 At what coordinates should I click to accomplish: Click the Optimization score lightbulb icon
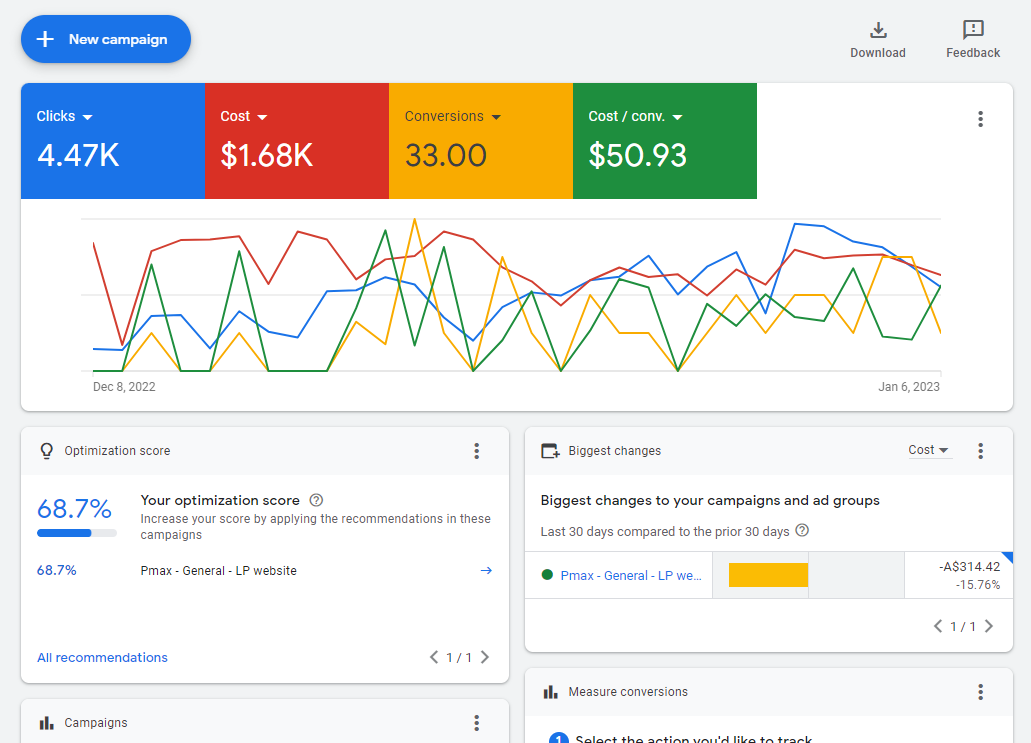point(47,451)
